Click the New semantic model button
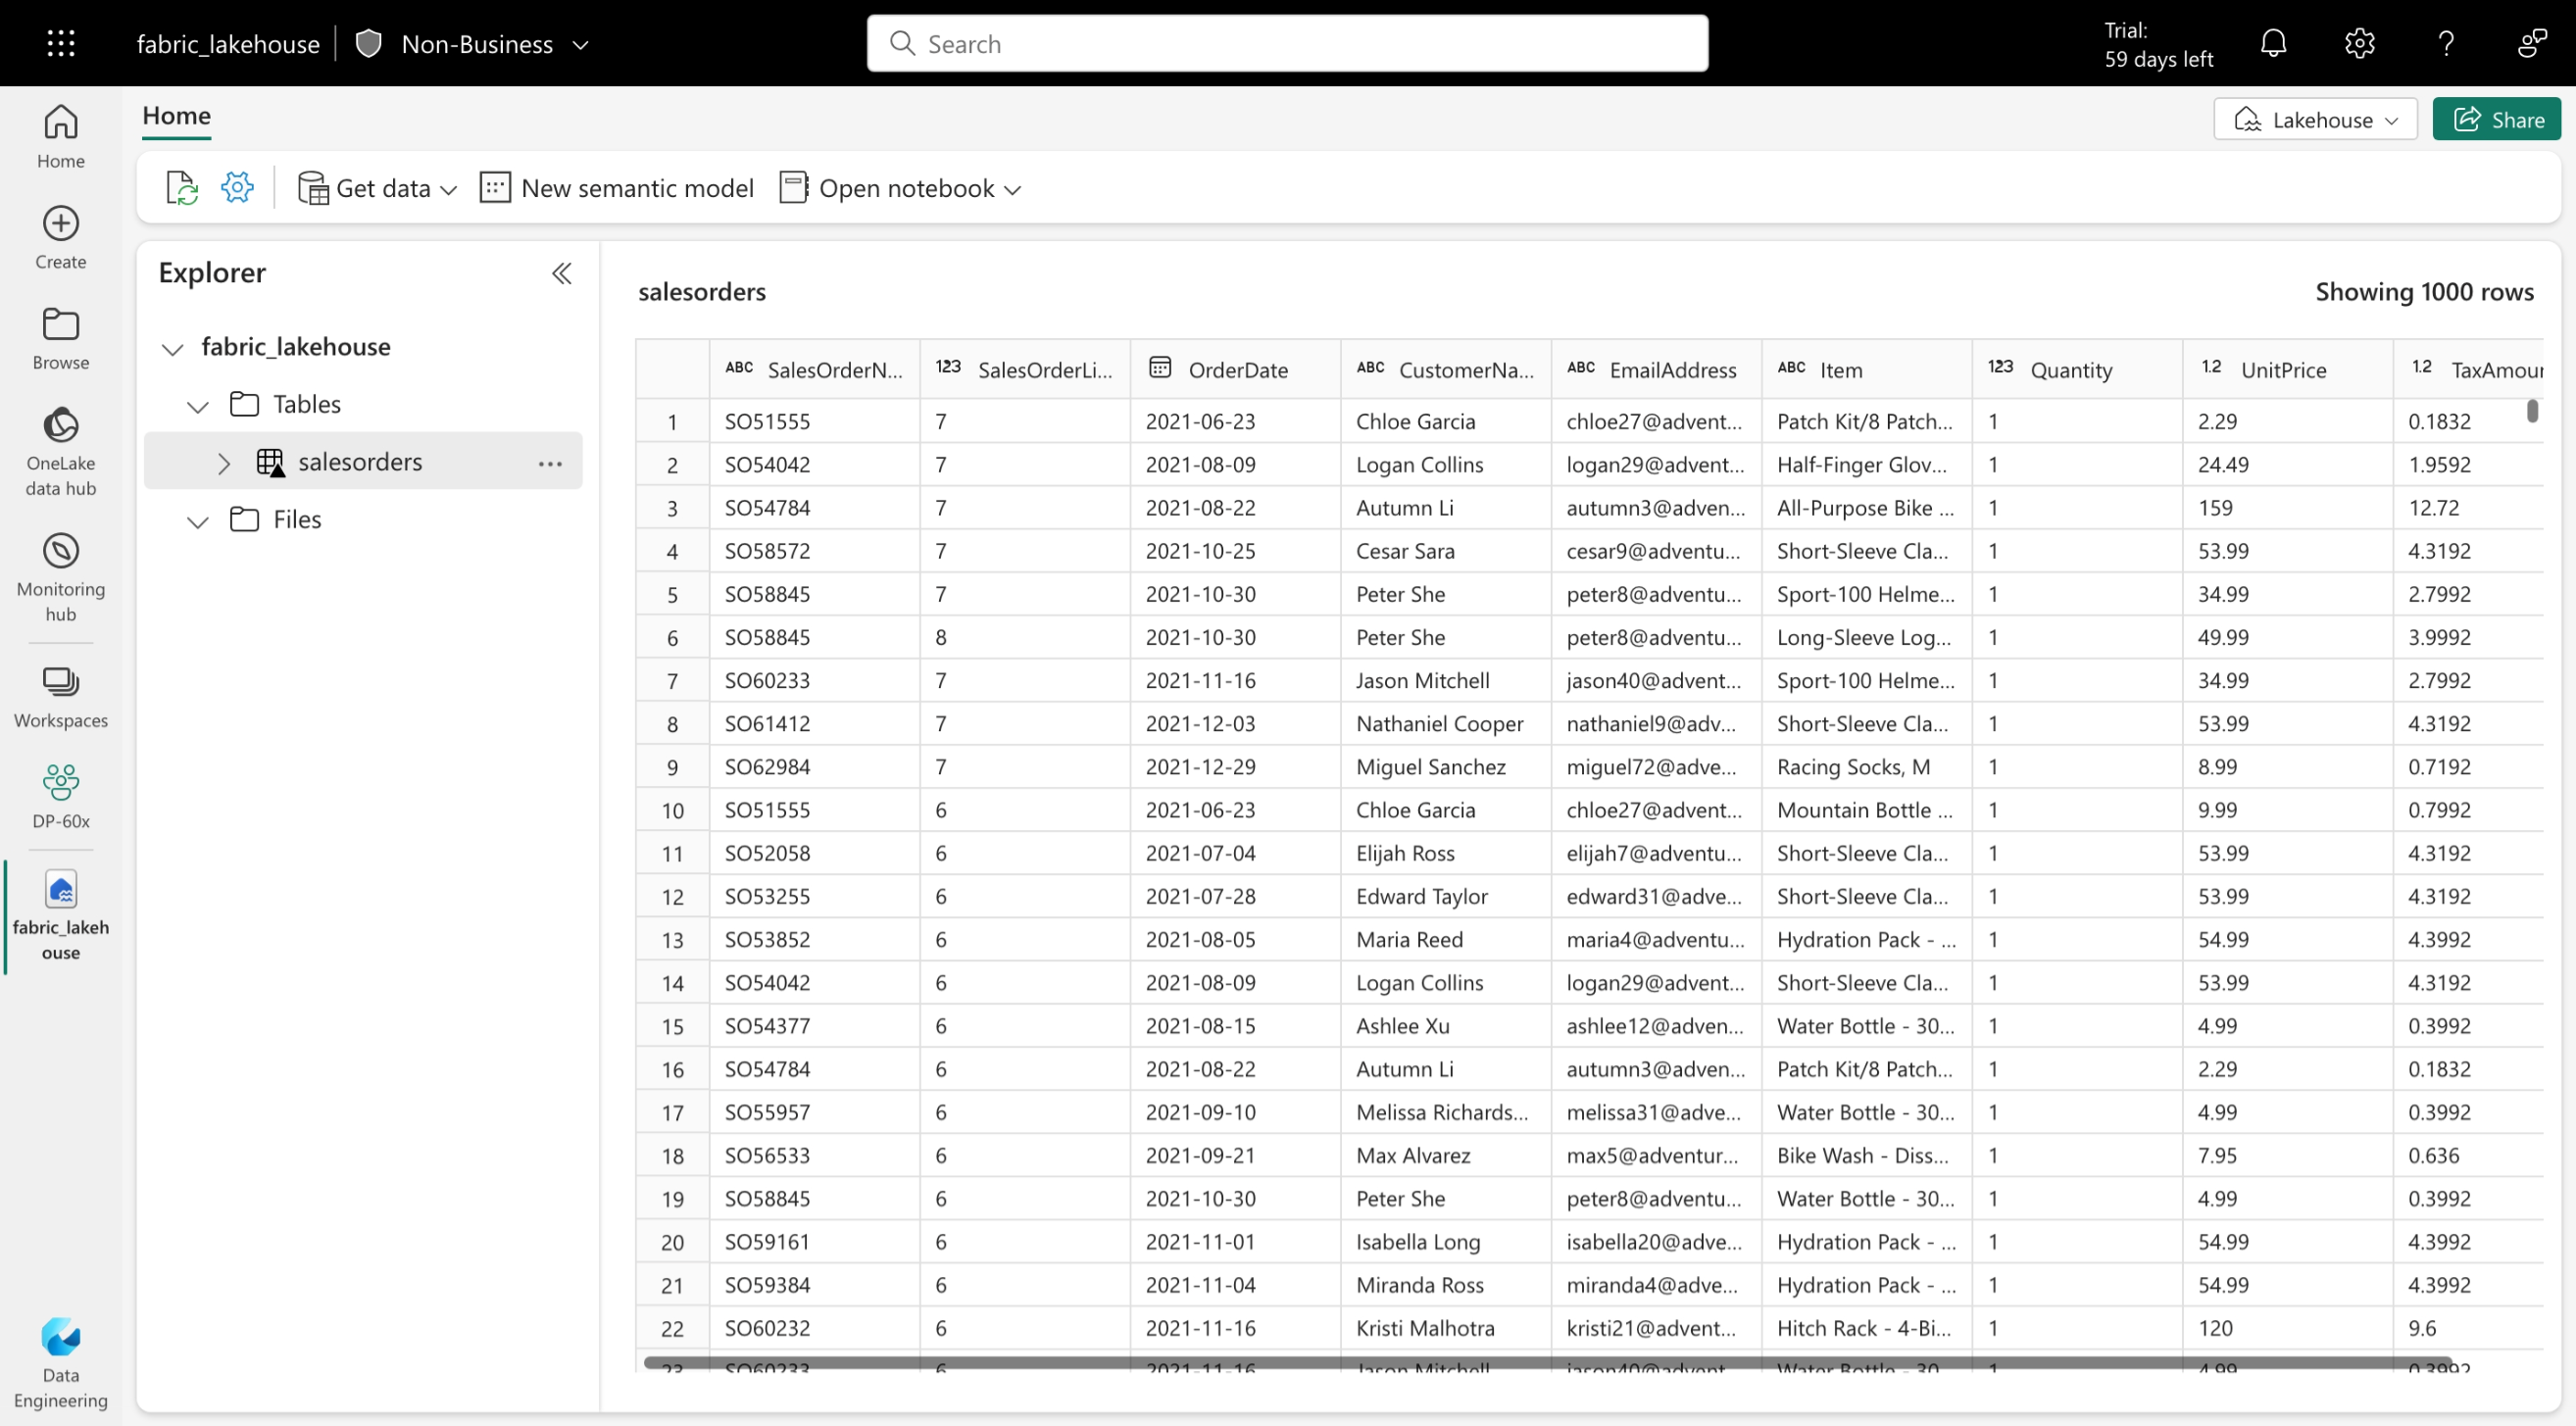The height and width of the screenshot is (1426, 2576). (619, 188)
